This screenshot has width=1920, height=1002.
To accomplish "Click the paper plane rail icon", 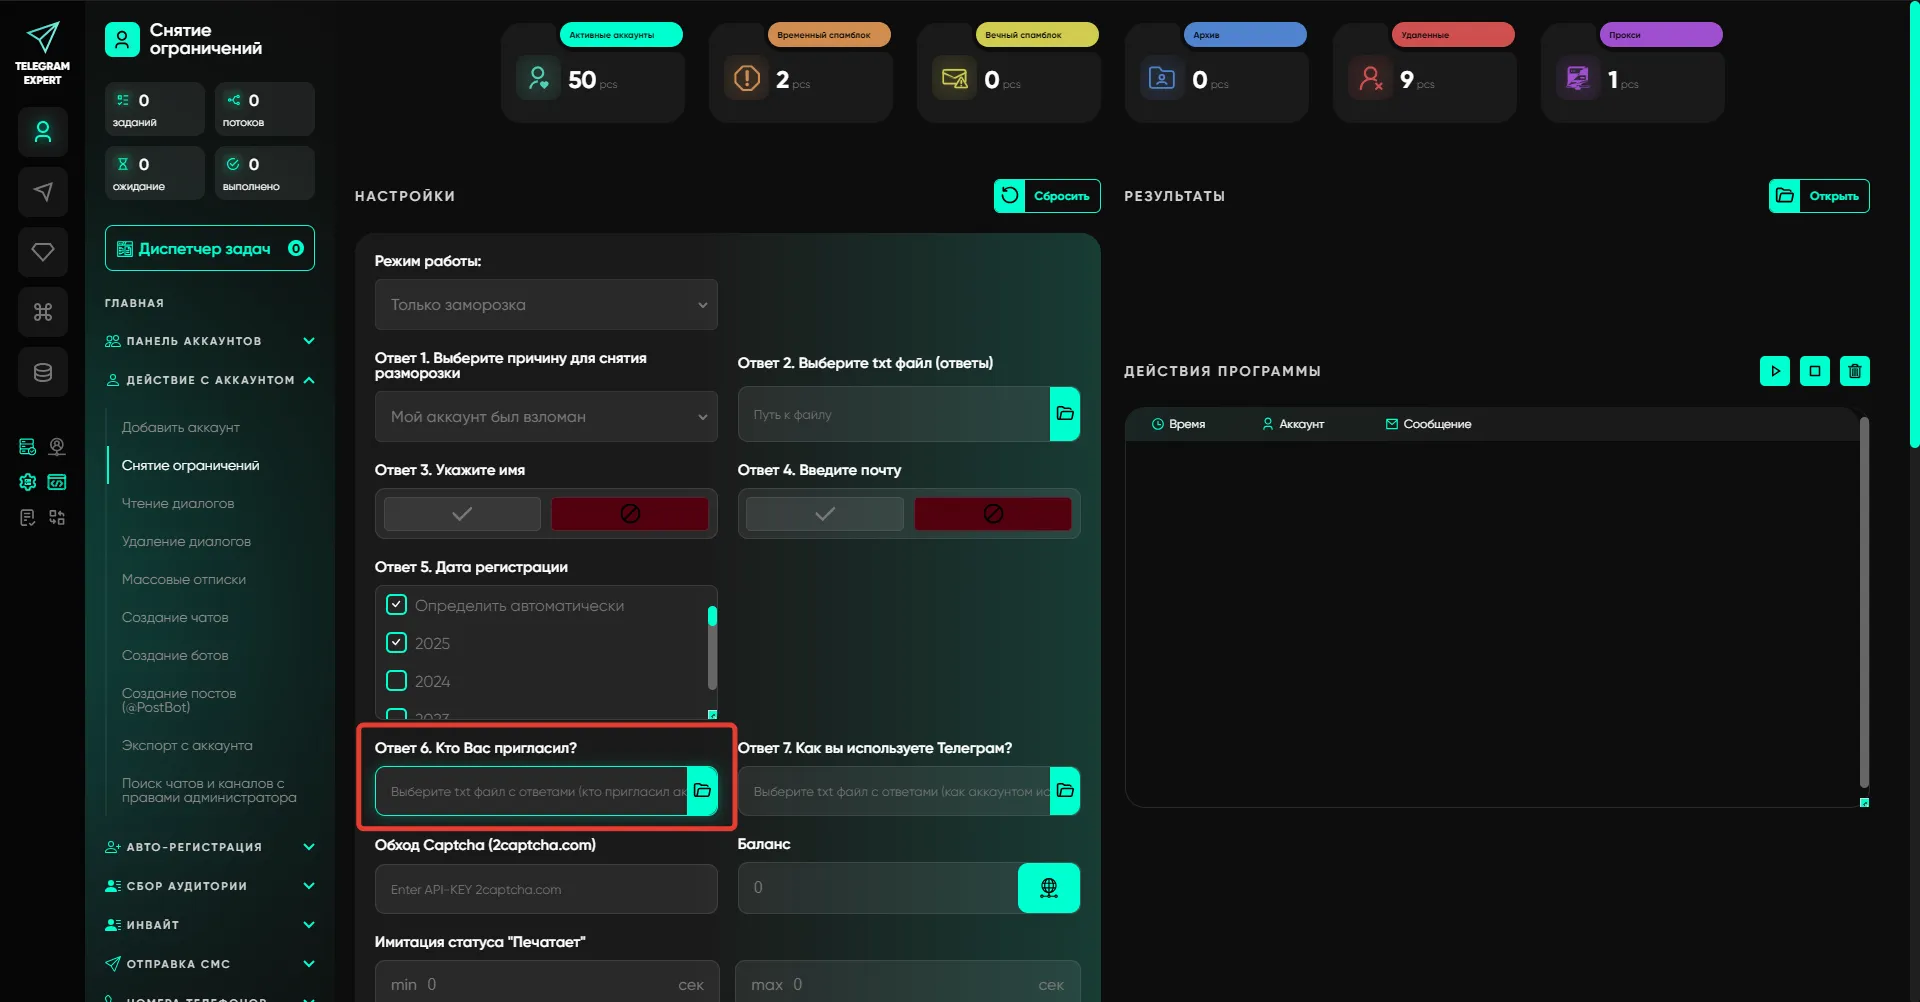I will [42, 192].
